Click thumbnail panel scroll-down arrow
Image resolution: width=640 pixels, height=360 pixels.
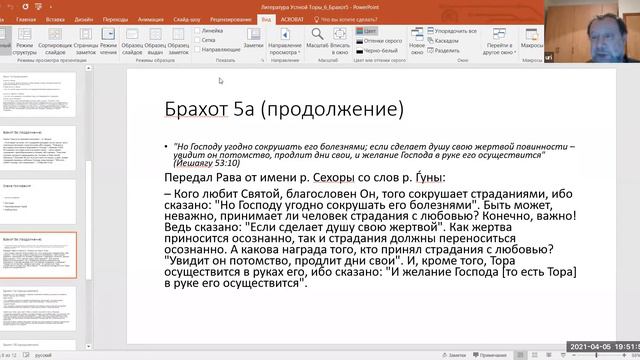point(89,346)
